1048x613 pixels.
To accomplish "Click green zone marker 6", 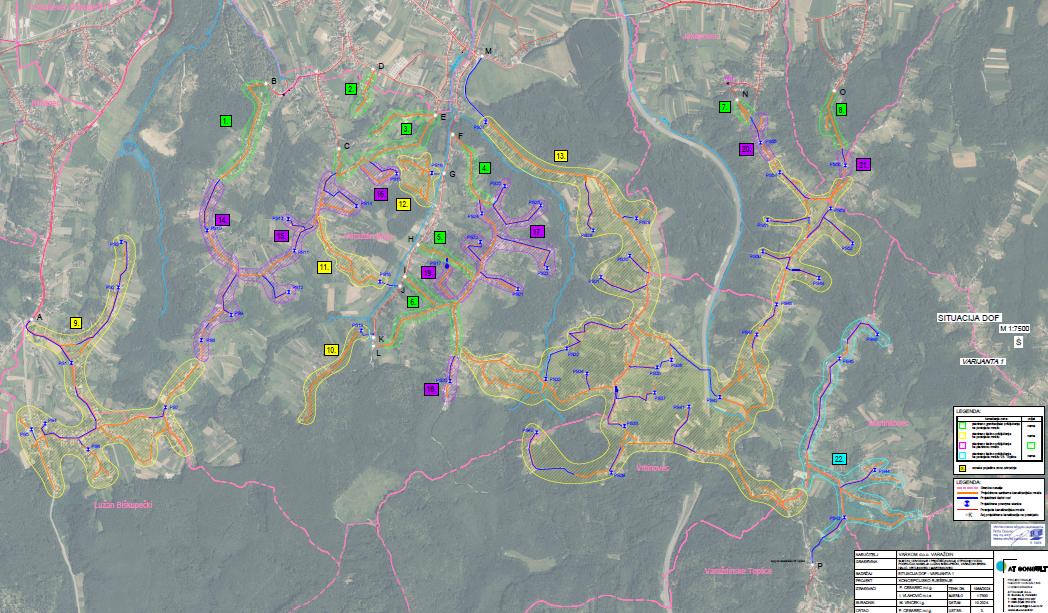I will [413, 301].
